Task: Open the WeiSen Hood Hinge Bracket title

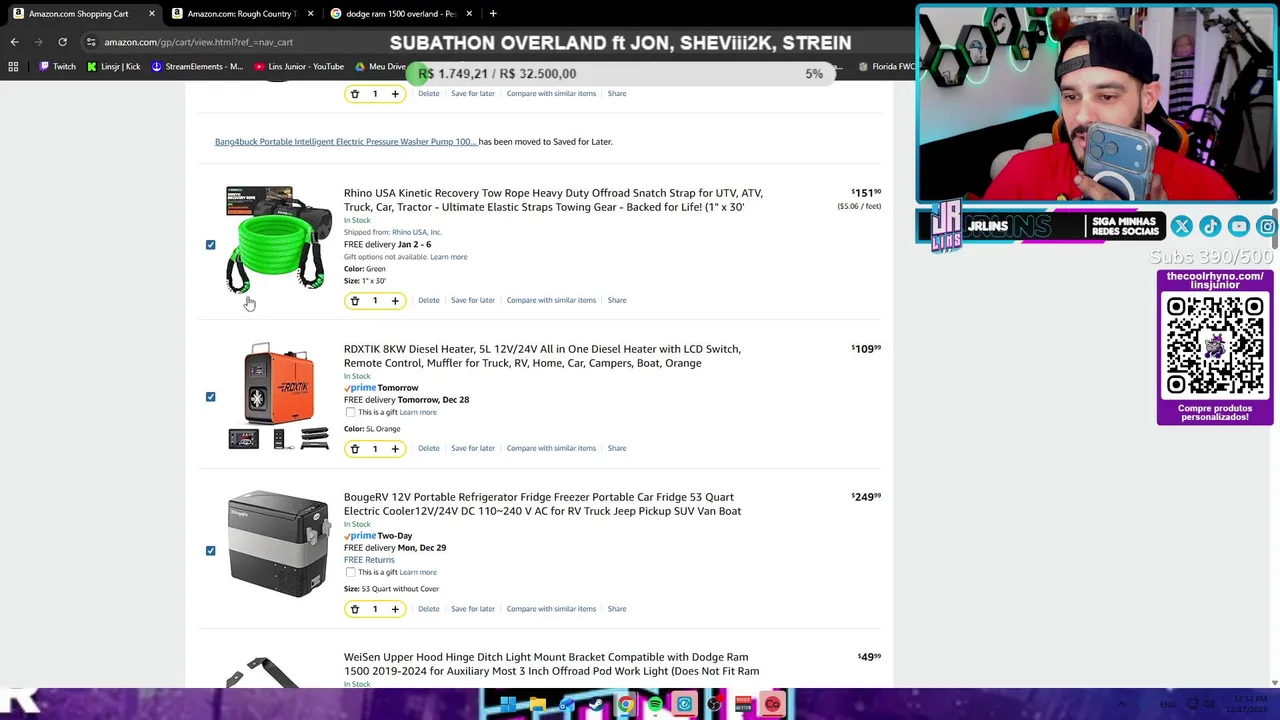Action: click(551, 664)
